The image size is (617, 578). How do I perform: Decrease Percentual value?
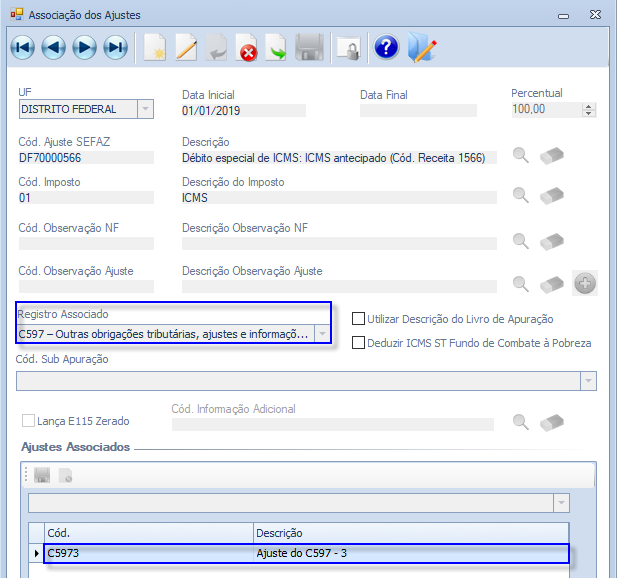coord(588,113)
